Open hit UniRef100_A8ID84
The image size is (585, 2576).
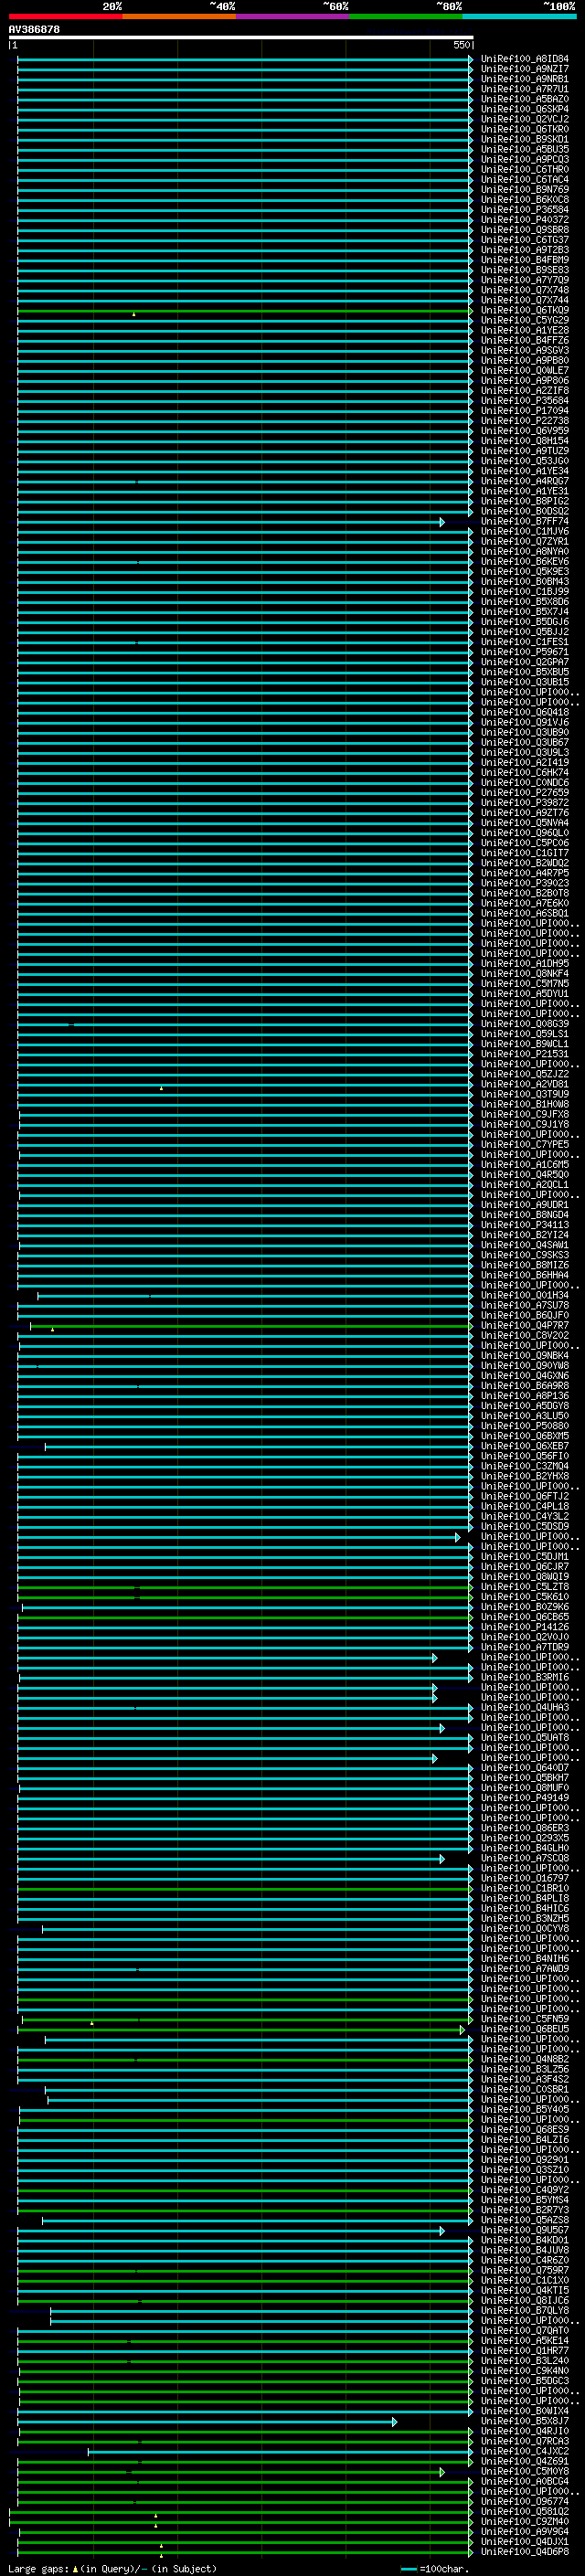[524, 59]
